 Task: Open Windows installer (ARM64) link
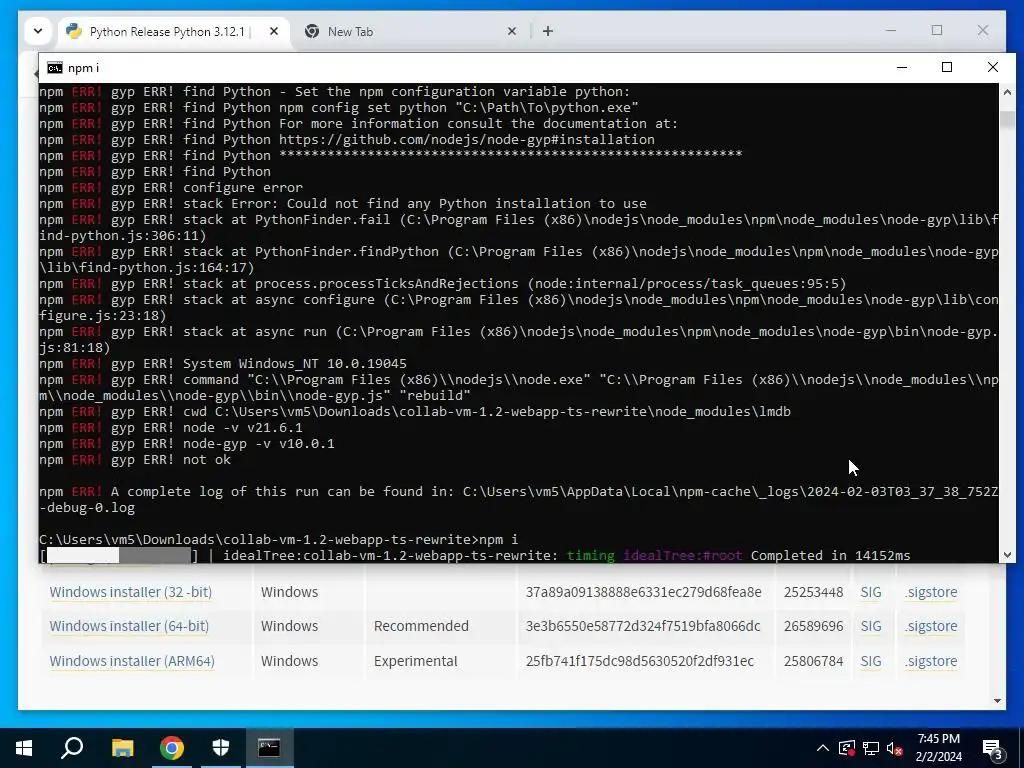(x=132, y=661)
